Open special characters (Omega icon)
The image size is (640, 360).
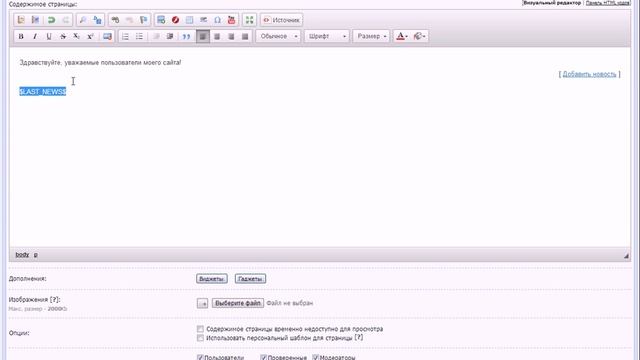click(218, 20)
